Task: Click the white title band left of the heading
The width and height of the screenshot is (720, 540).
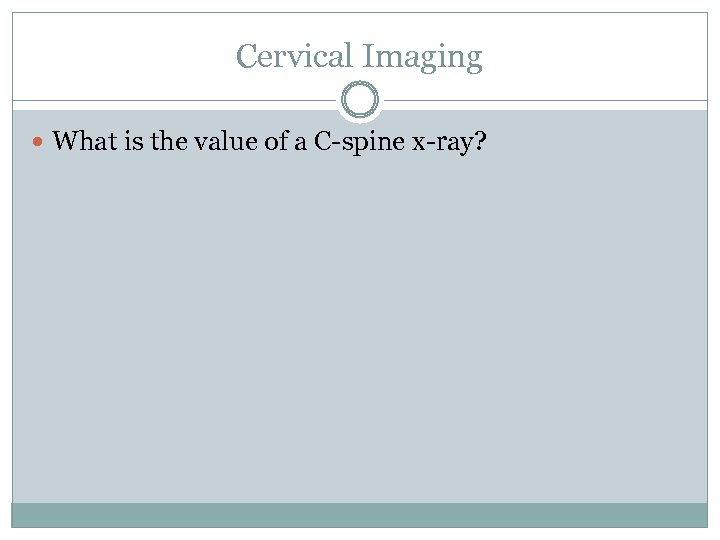Action: click(x=120, y=56)
